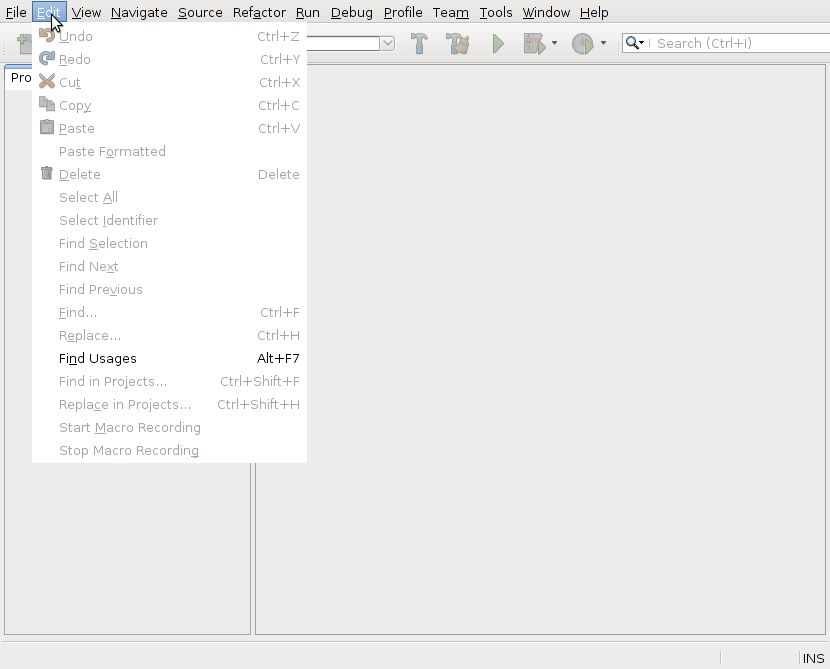Open the Source menu
Viewport: 830px width, 669px height.
tap(200, 12)
